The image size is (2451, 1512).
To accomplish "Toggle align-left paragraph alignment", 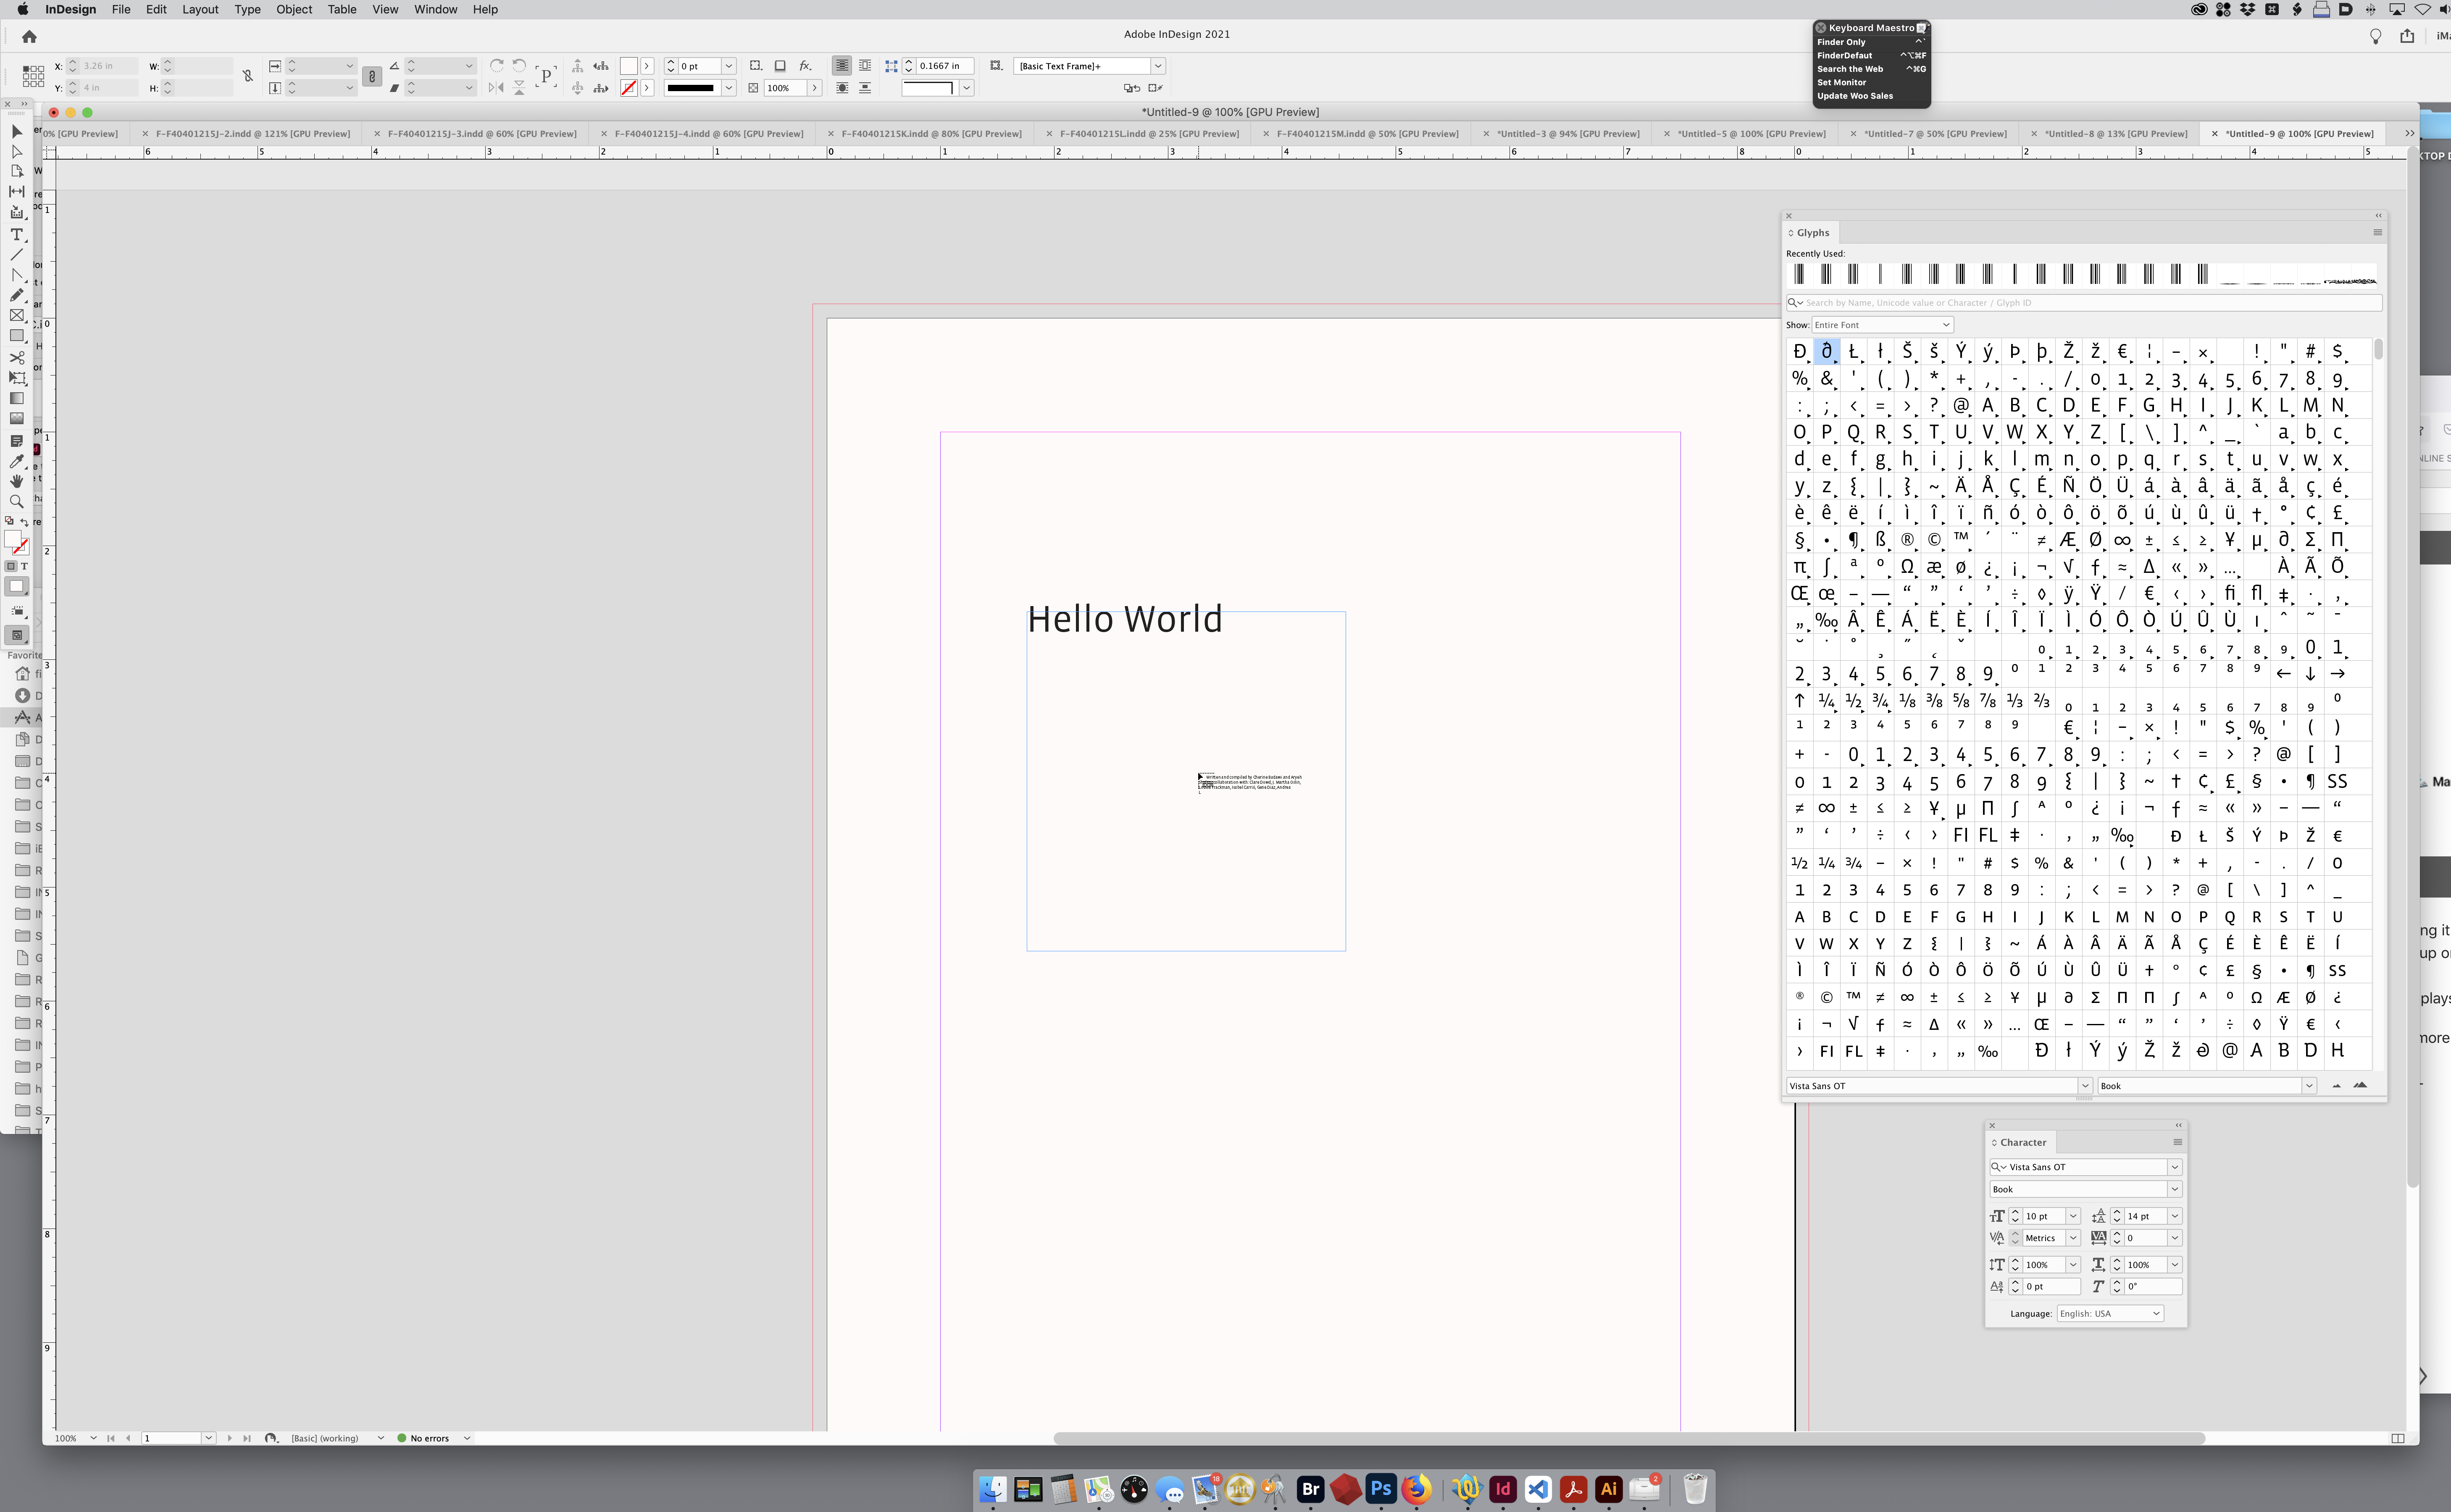I will click(x=841, y=66).
